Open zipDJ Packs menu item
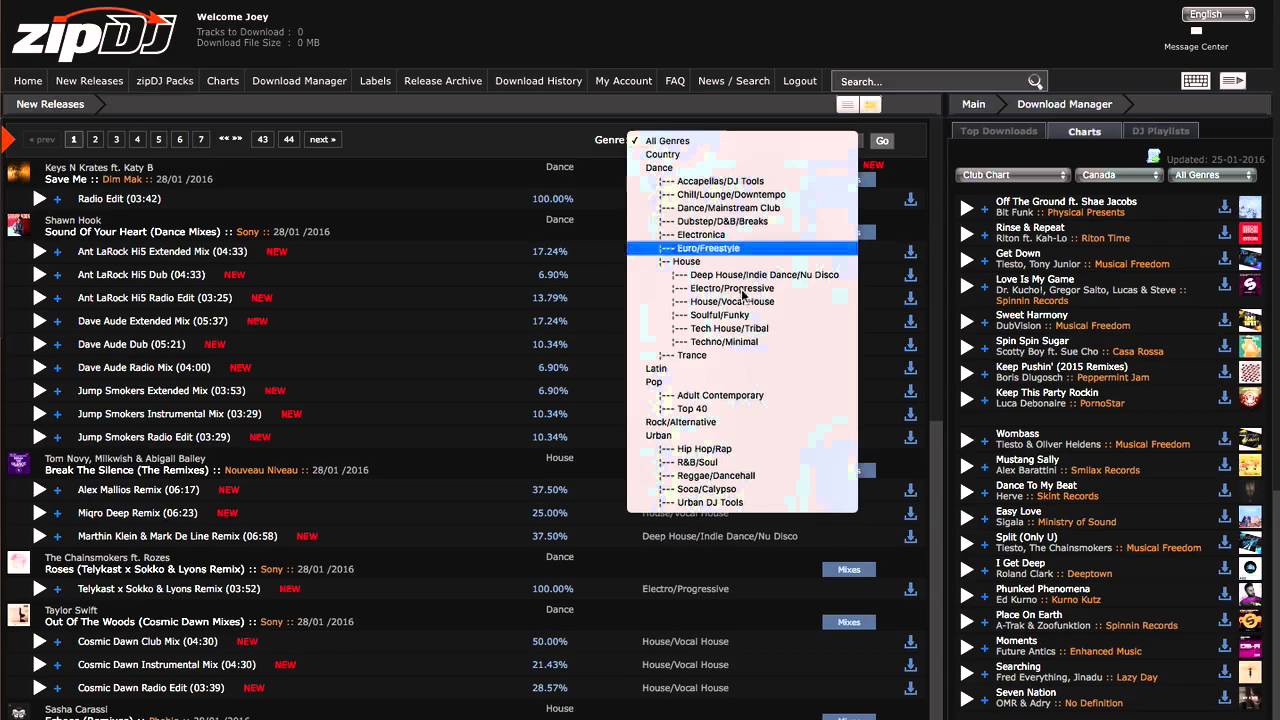1280x720 pixels. point(165,81)
